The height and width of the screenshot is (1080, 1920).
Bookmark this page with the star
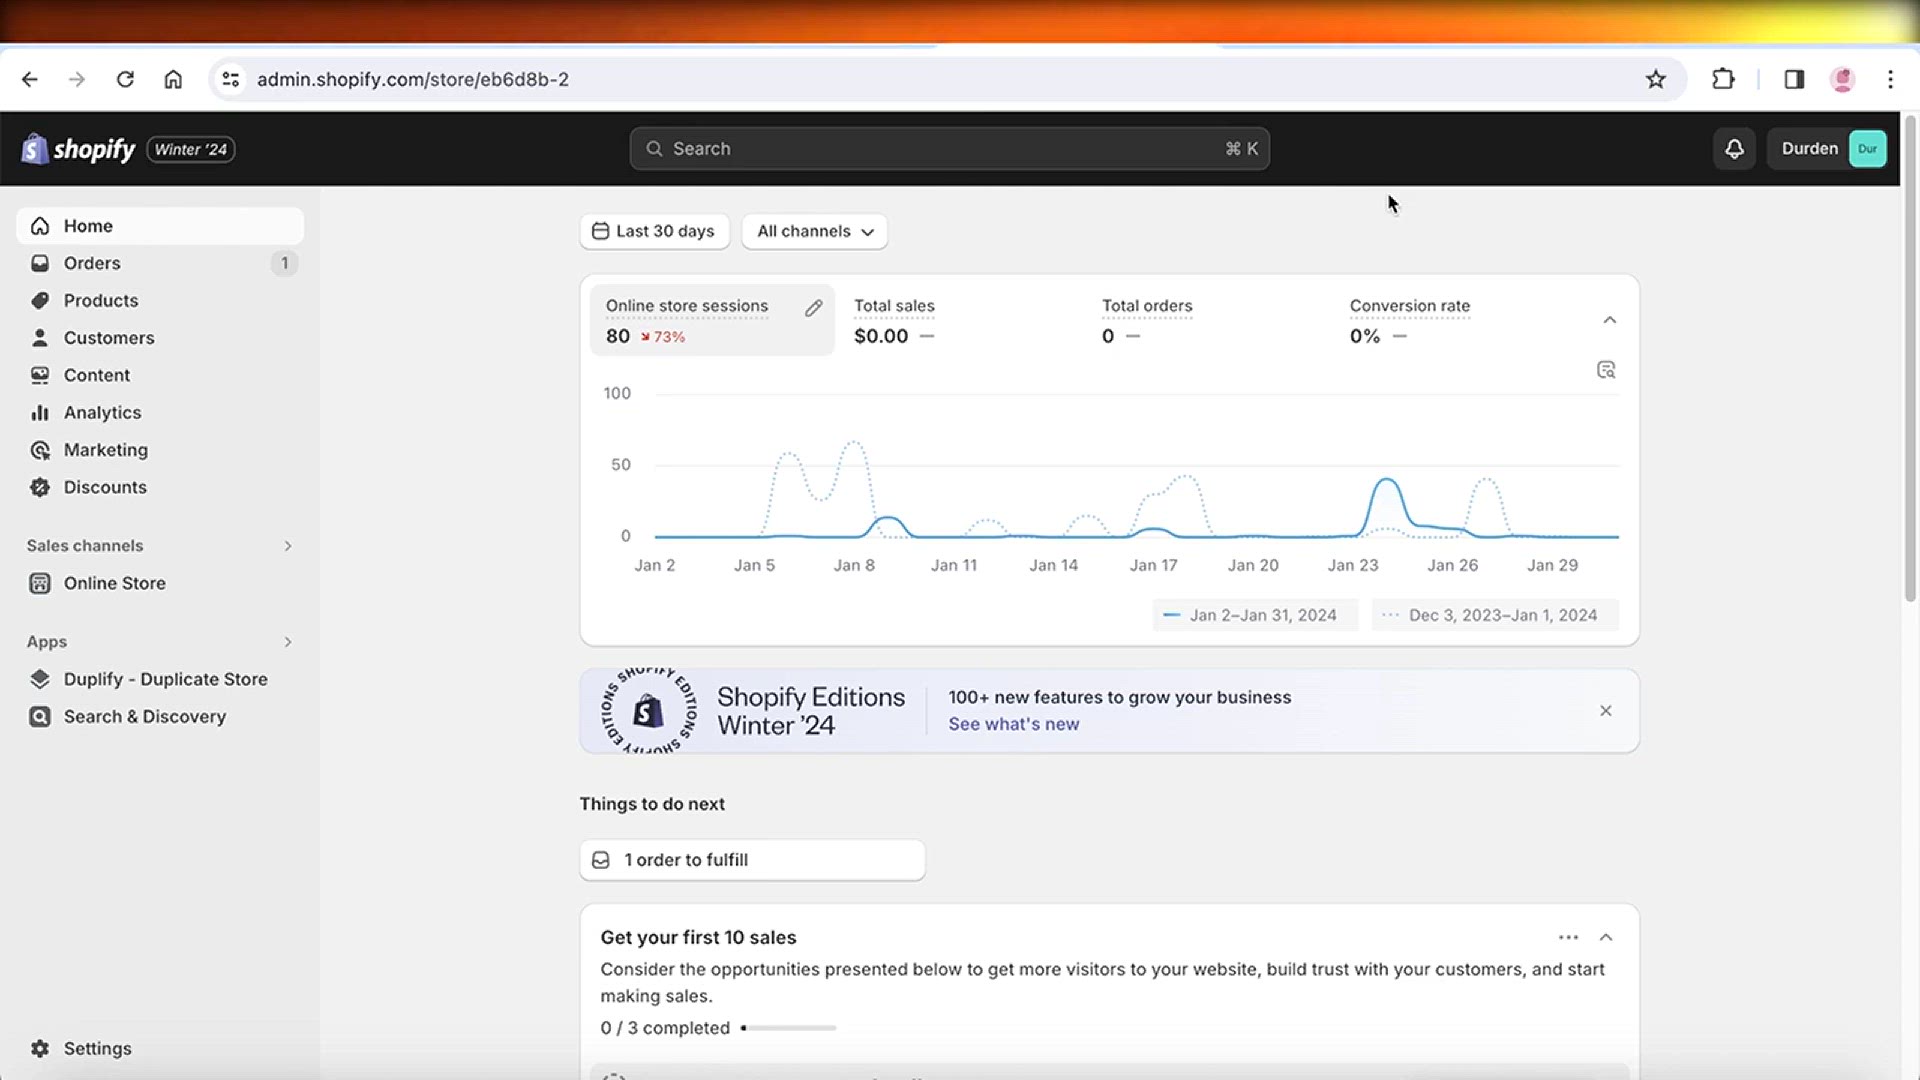pyautogui.click(x=1656, y=79)
